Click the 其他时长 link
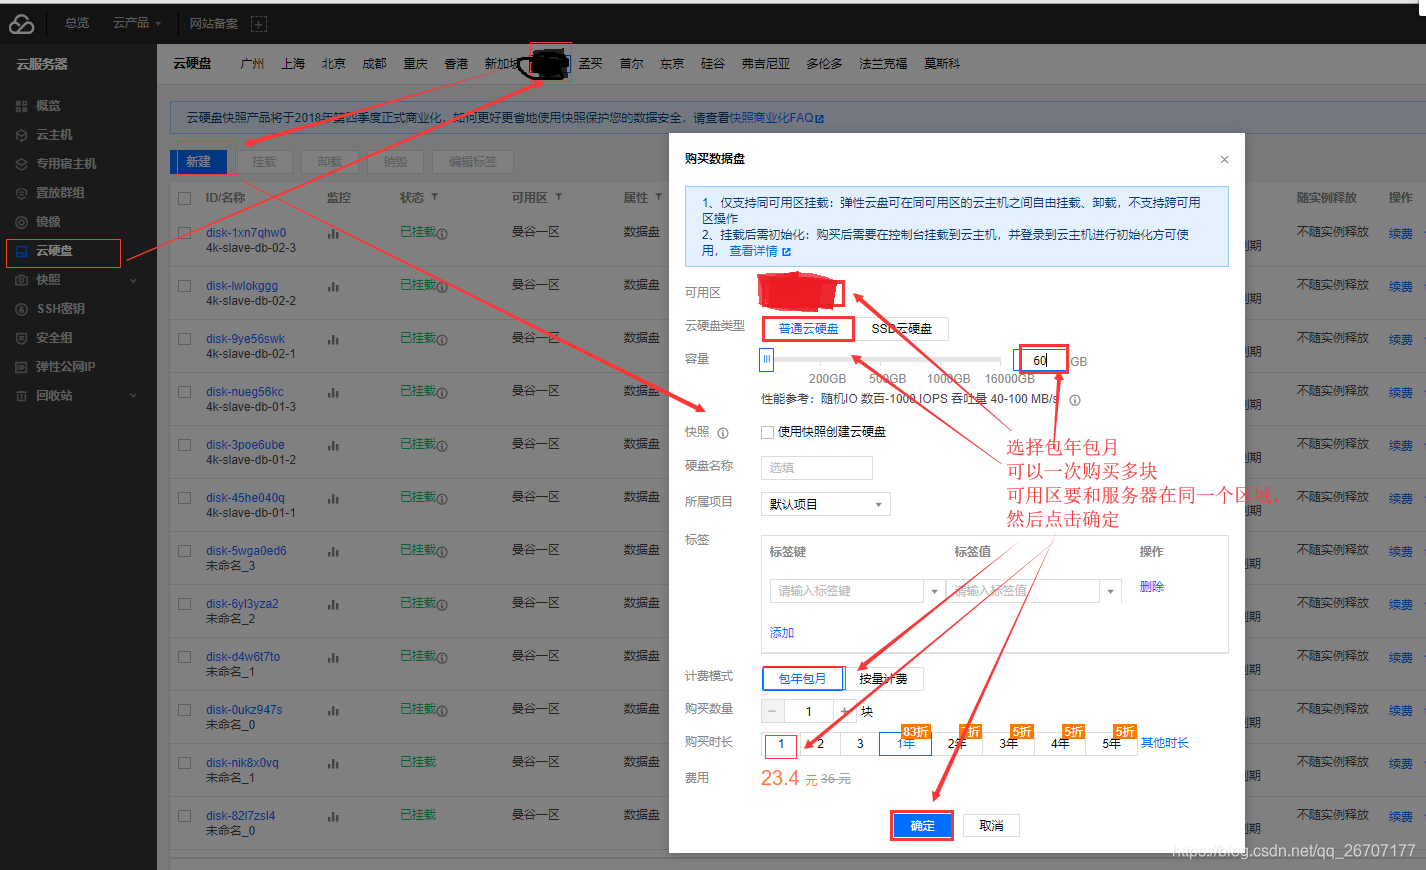This screenshot has height=870, width=1426. [1165, 743]
